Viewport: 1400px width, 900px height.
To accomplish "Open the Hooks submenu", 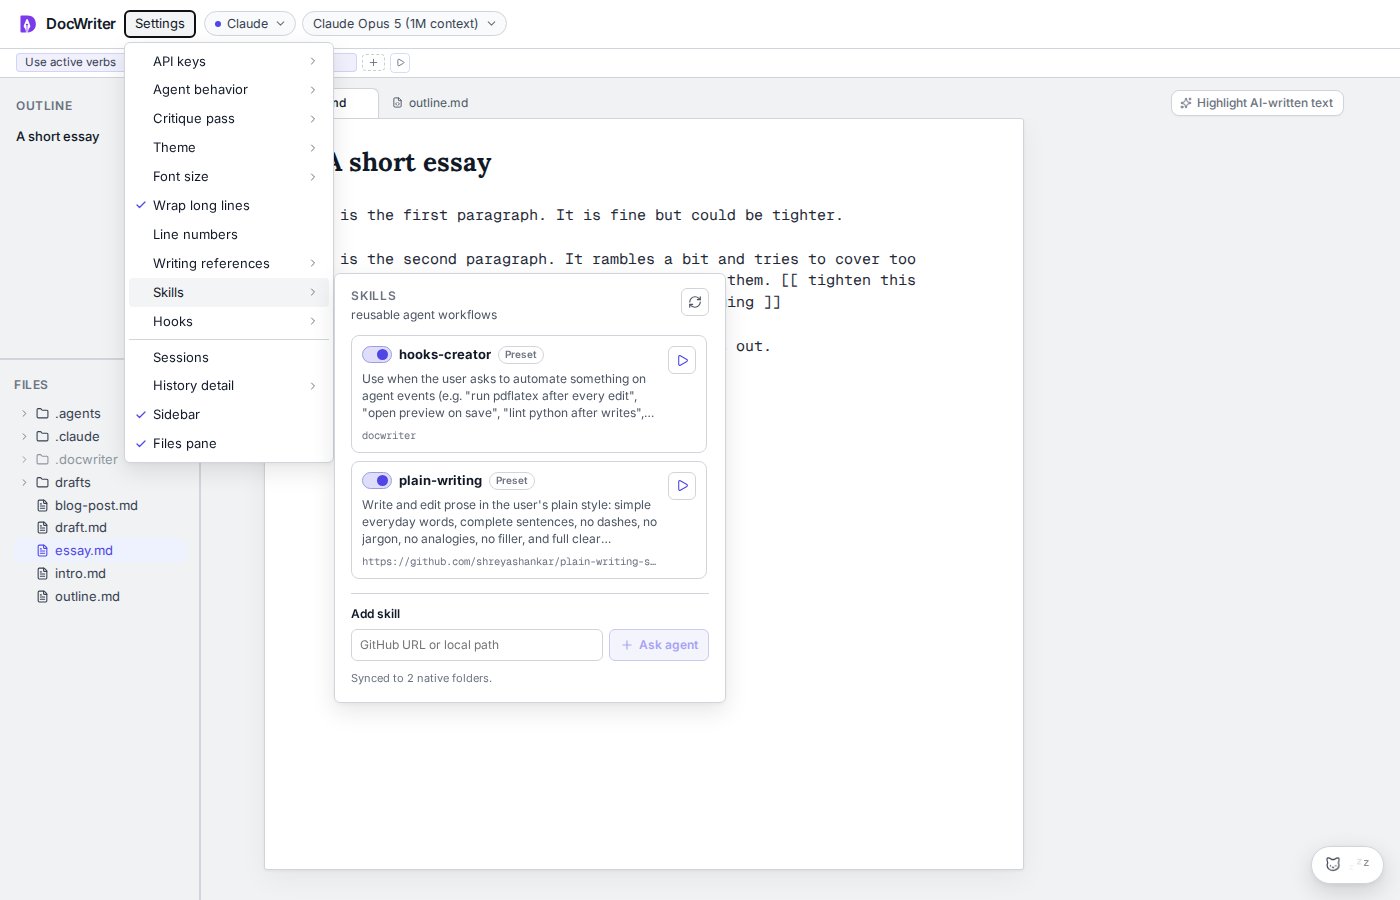I will (x=229, y=322).
